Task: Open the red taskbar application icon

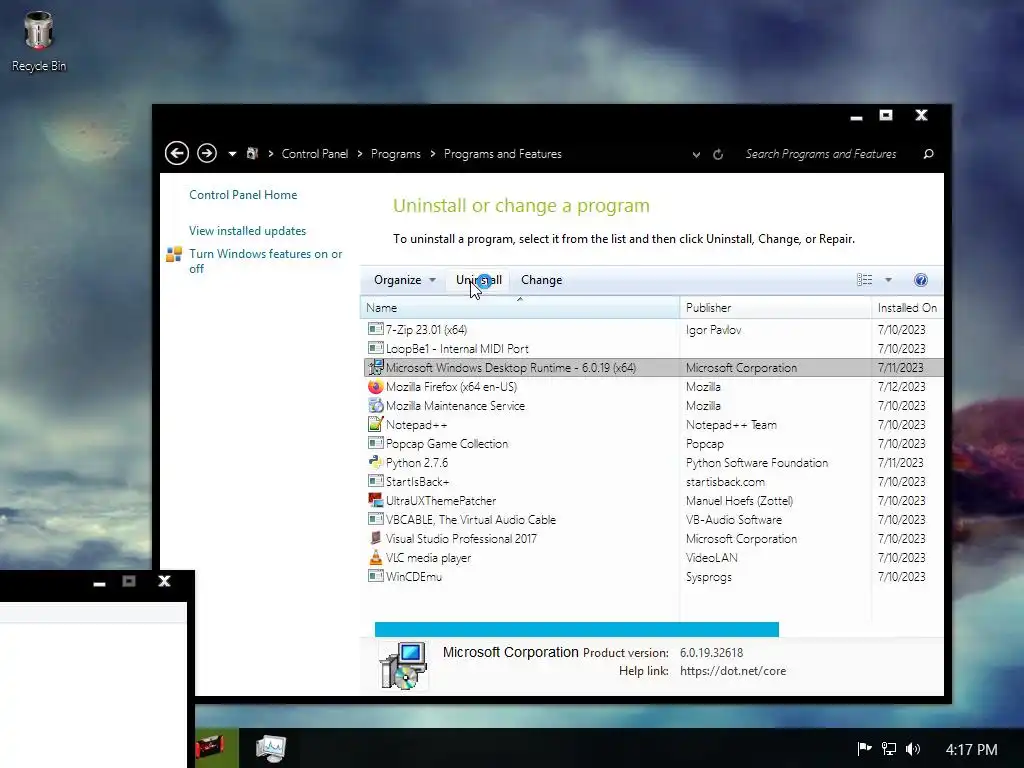Action: point(210,747)
